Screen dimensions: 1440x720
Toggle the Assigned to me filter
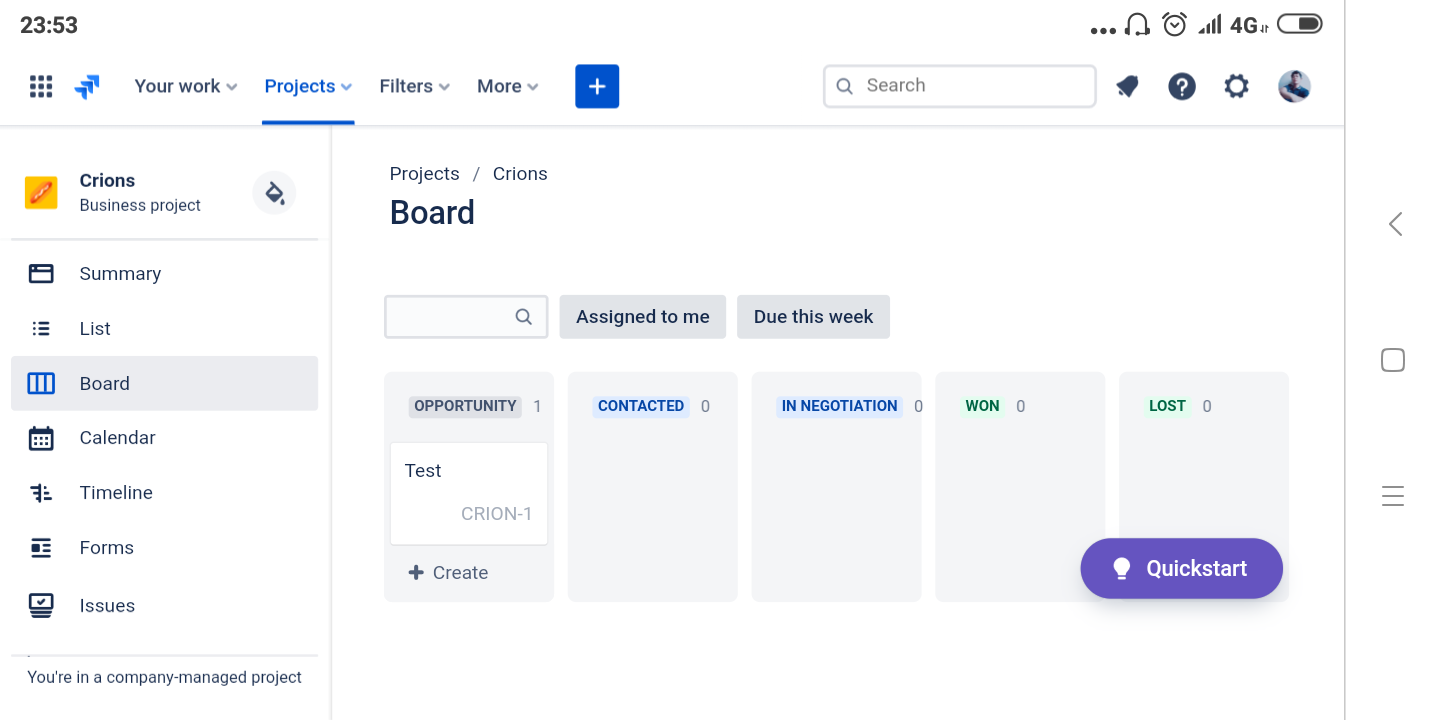(x=643, y=316)
